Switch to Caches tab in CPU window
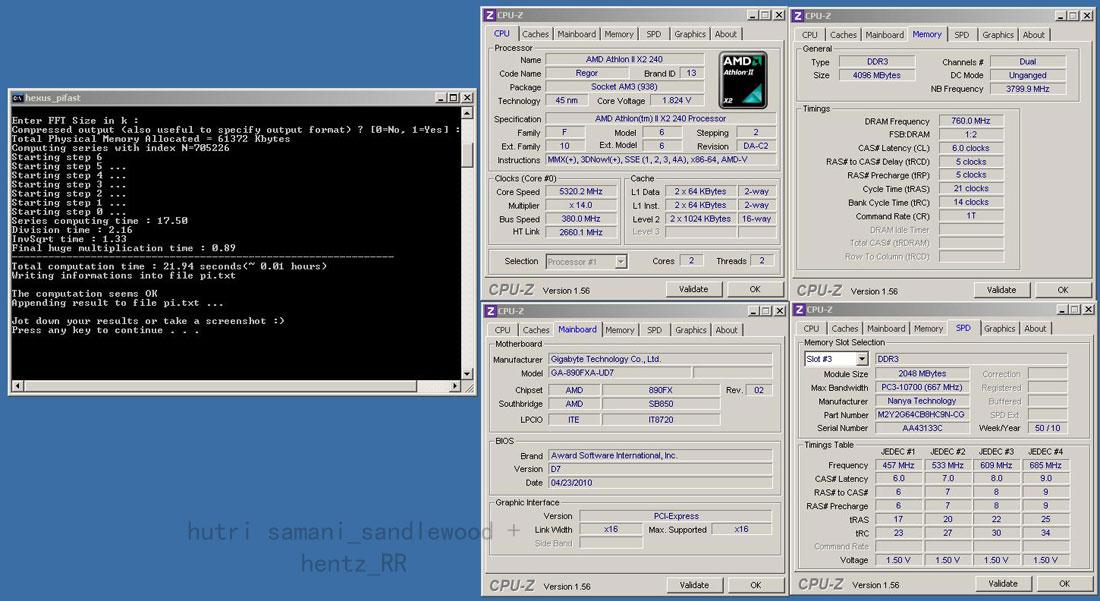Viewport: 1100px width, 601px height. pyautogui.click(x=535, y=34)
